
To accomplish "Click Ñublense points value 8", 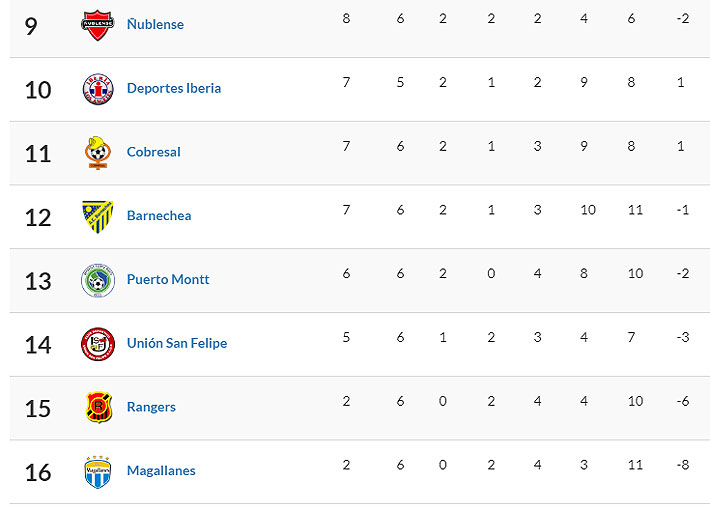I will click(346, 18).
